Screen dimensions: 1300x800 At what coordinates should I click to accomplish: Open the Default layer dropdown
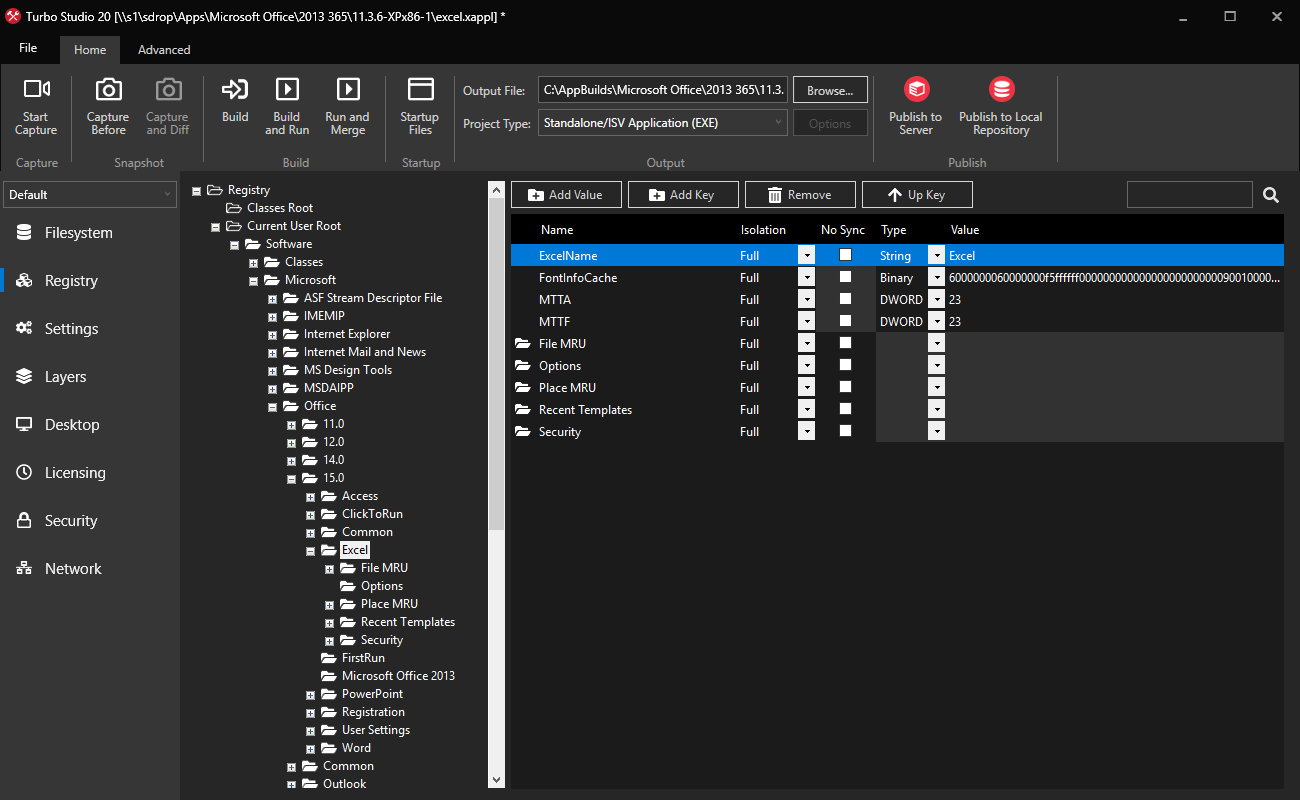point(90,194)
